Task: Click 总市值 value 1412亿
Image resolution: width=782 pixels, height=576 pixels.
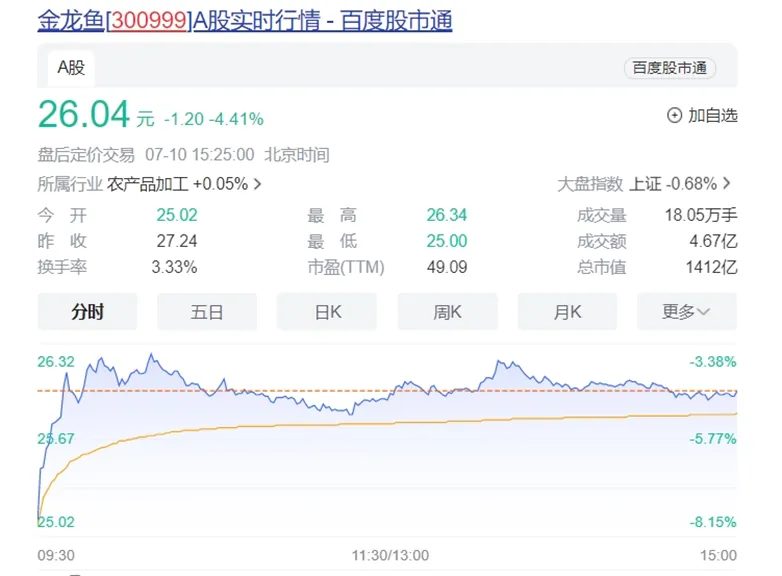Action: click(712, 267)
